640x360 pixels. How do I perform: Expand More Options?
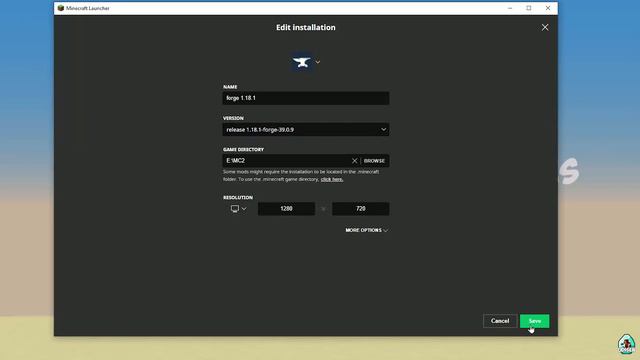tap(367, 230)
